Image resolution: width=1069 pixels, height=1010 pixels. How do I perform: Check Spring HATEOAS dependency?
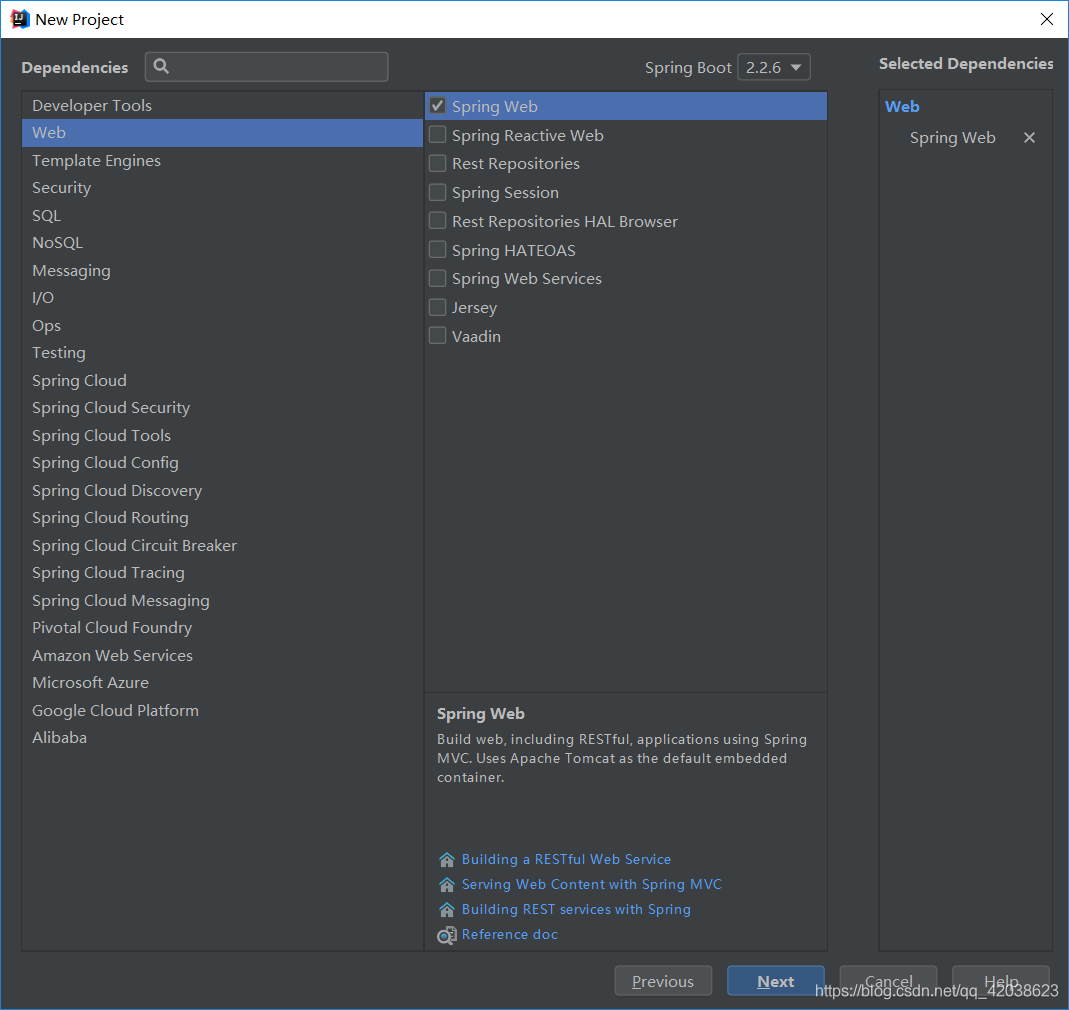click(438, 250)
